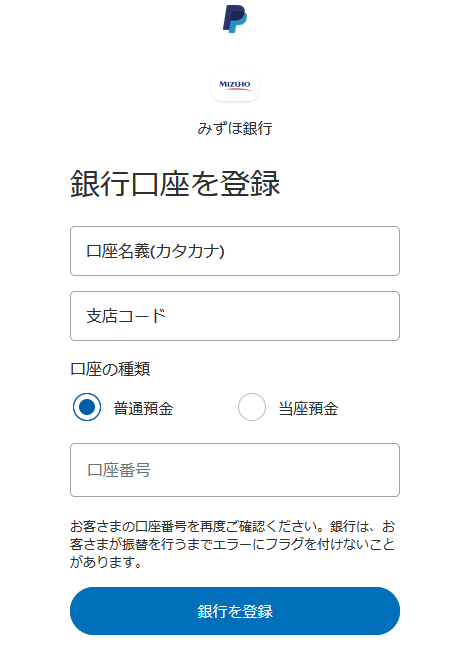The image size is (469, 661).
Task: Focus the 支店コード input field
Action: pyautogui.click(x=235, y=316)
